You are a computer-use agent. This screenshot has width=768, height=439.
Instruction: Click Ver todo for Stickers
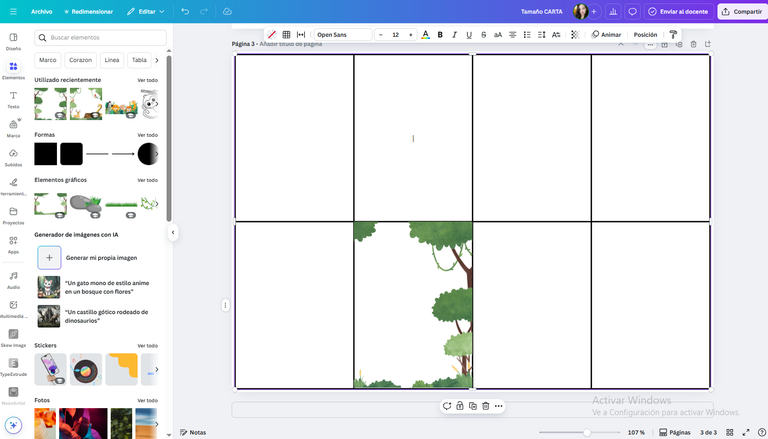pyautogui.click(x=147, y=345)
